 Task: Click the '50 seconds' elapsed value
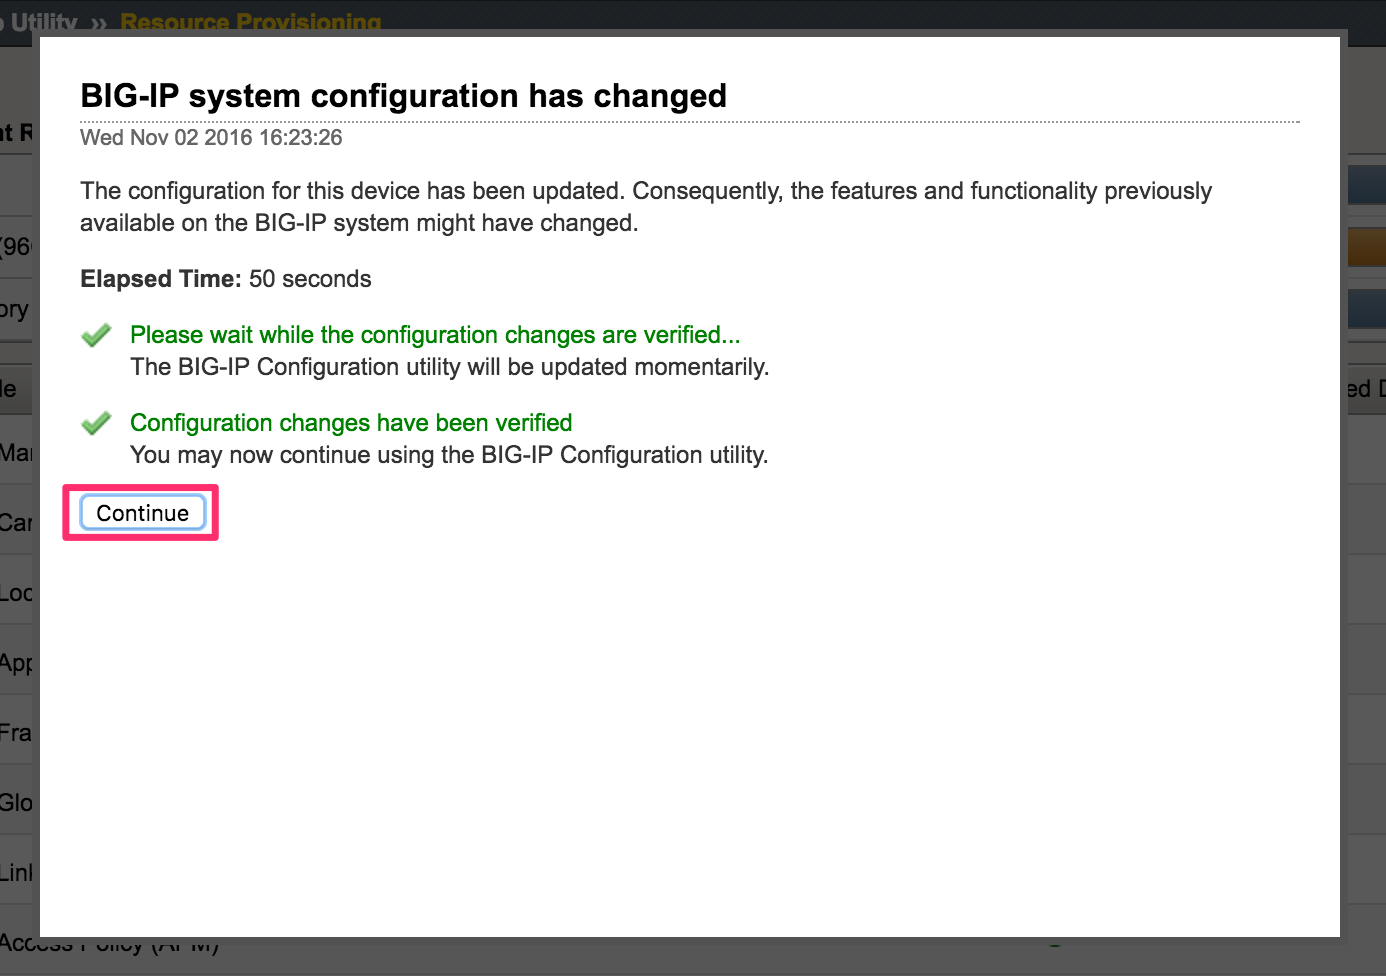point(310,279)
